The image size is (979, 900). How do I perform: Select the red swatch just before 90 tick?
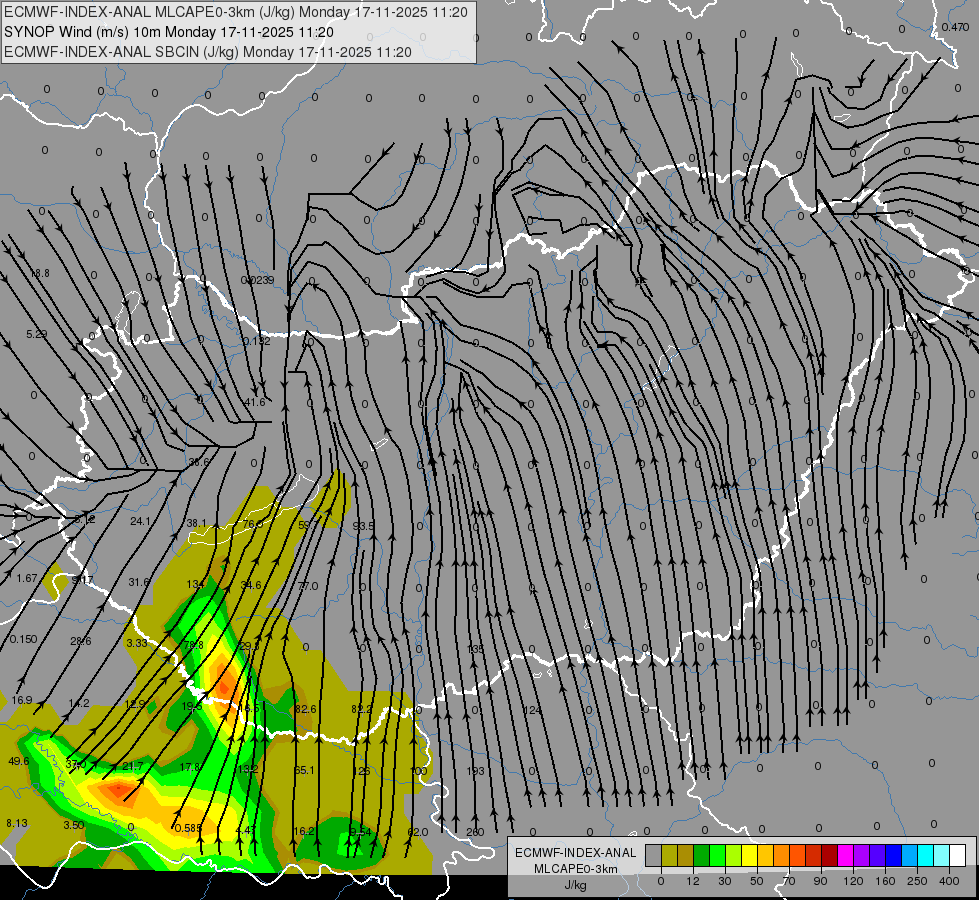pyautogui.click(x=814, y=855)
